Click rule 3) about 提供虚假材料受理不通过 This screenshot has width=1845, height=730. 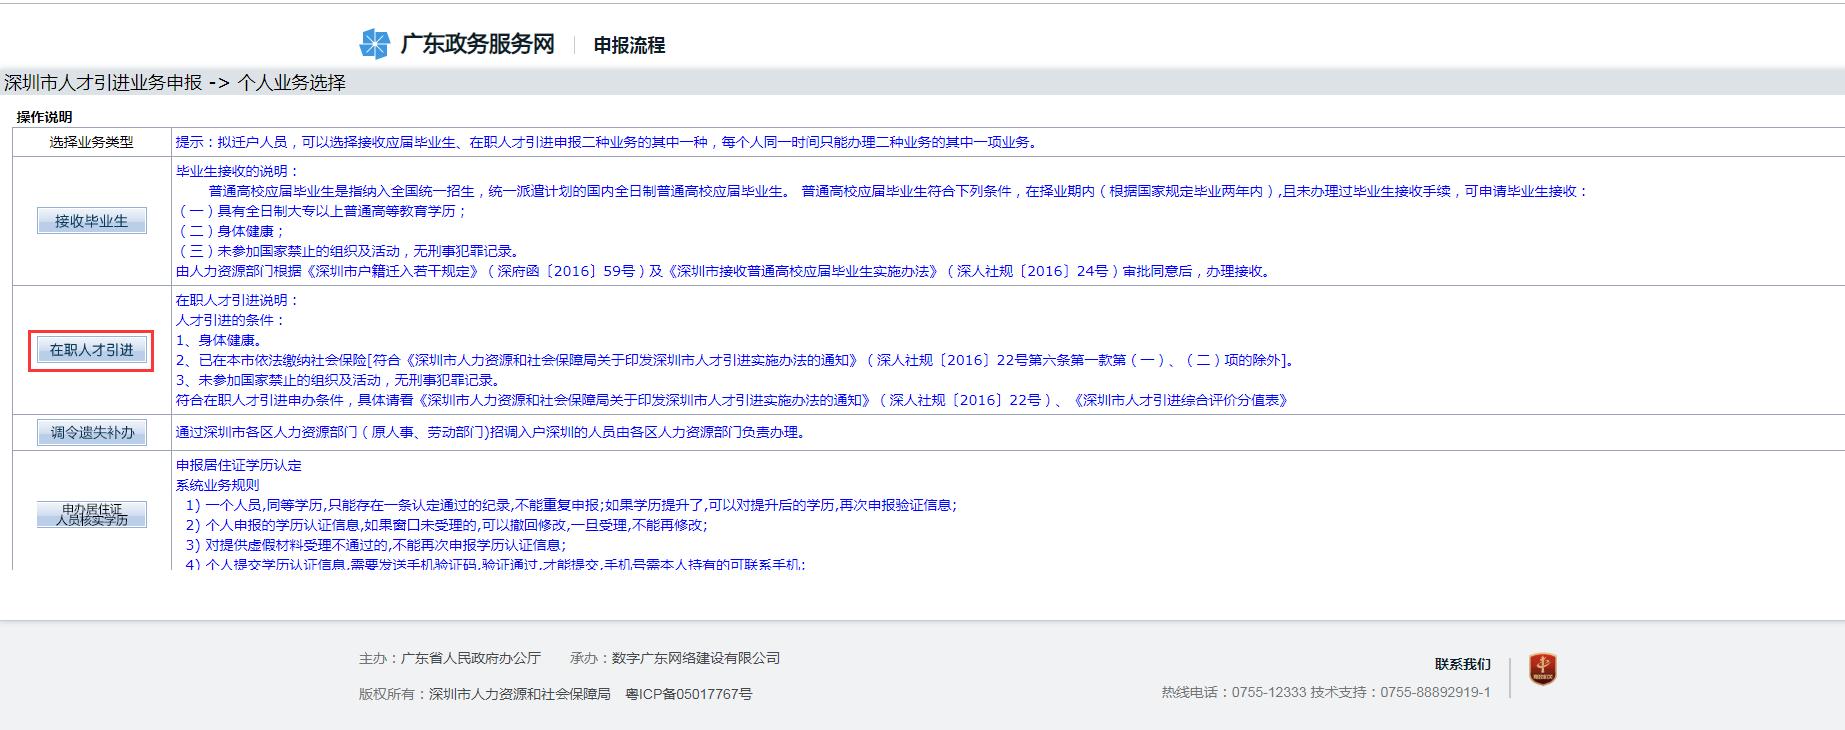pos(376,545)
